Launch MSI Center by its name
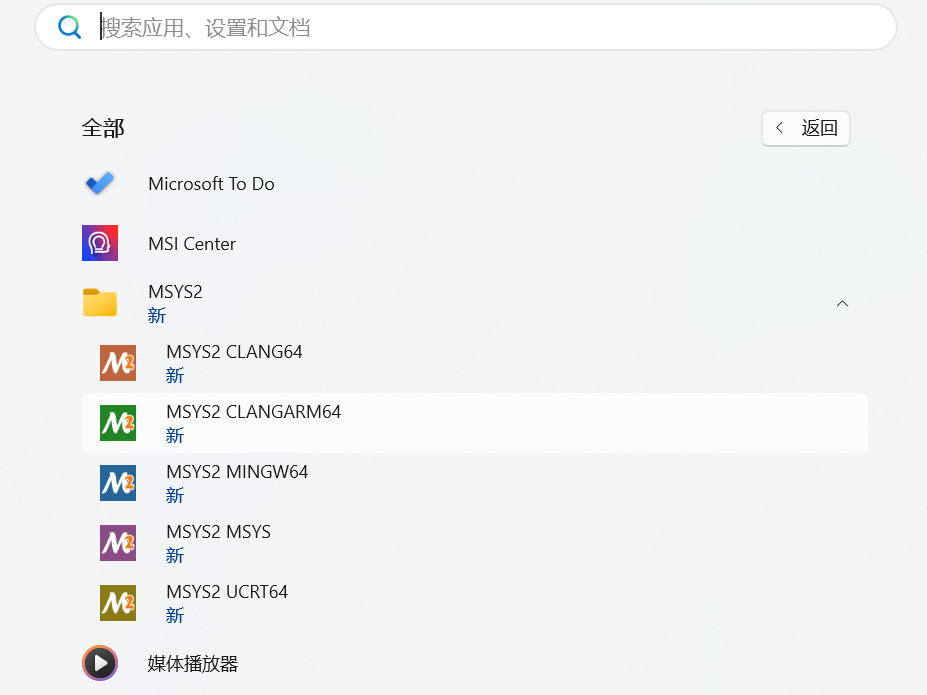Image resolution: width=927 pixels, height=695 pixels. tap(192, 244)
